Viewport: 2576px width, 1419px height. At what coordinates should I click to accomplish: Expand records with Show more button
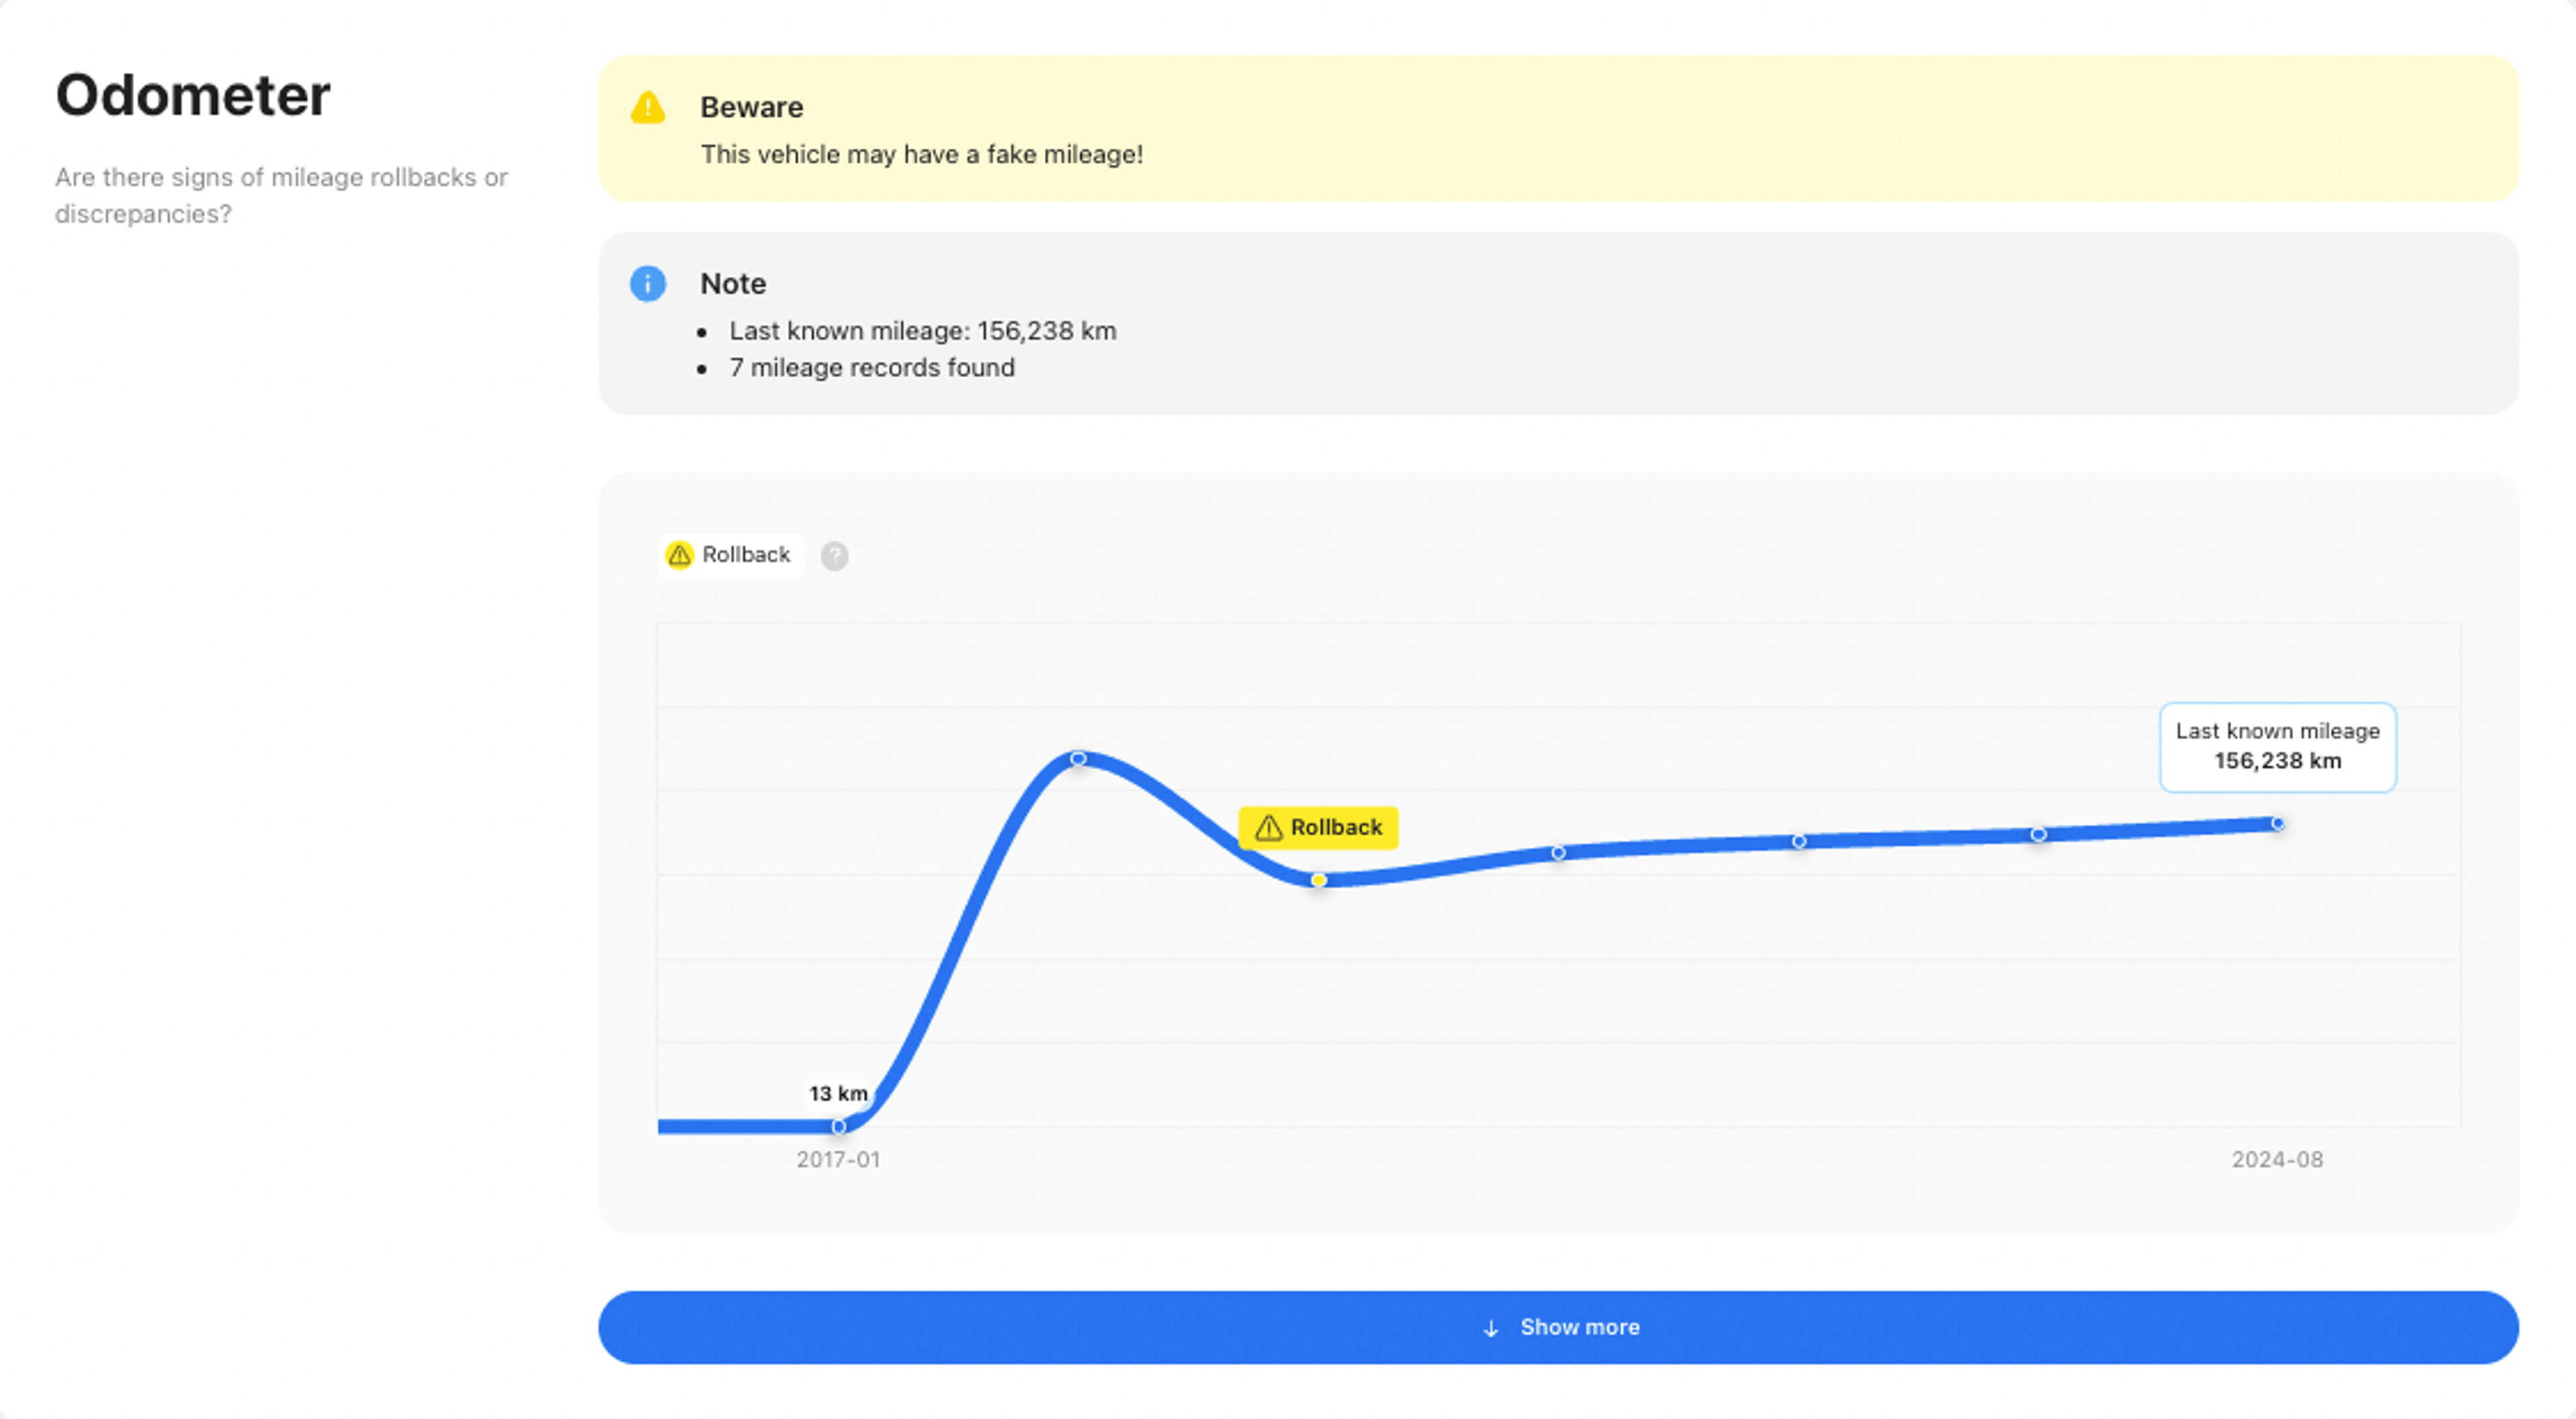pyautogui.click(x=1557, y=1328)
